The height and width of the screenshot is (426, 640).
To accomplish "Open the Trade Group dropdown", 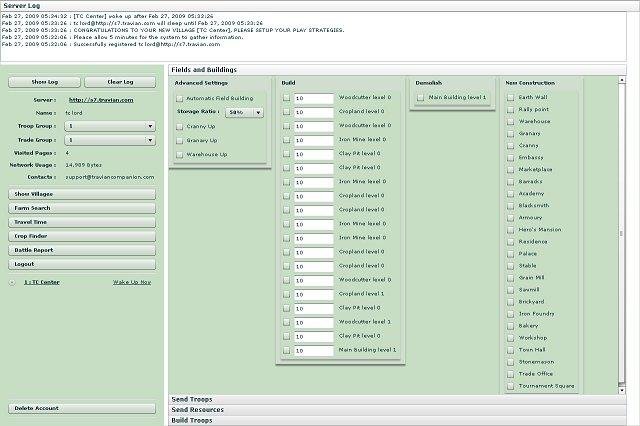I will click(x=110, y=140).
